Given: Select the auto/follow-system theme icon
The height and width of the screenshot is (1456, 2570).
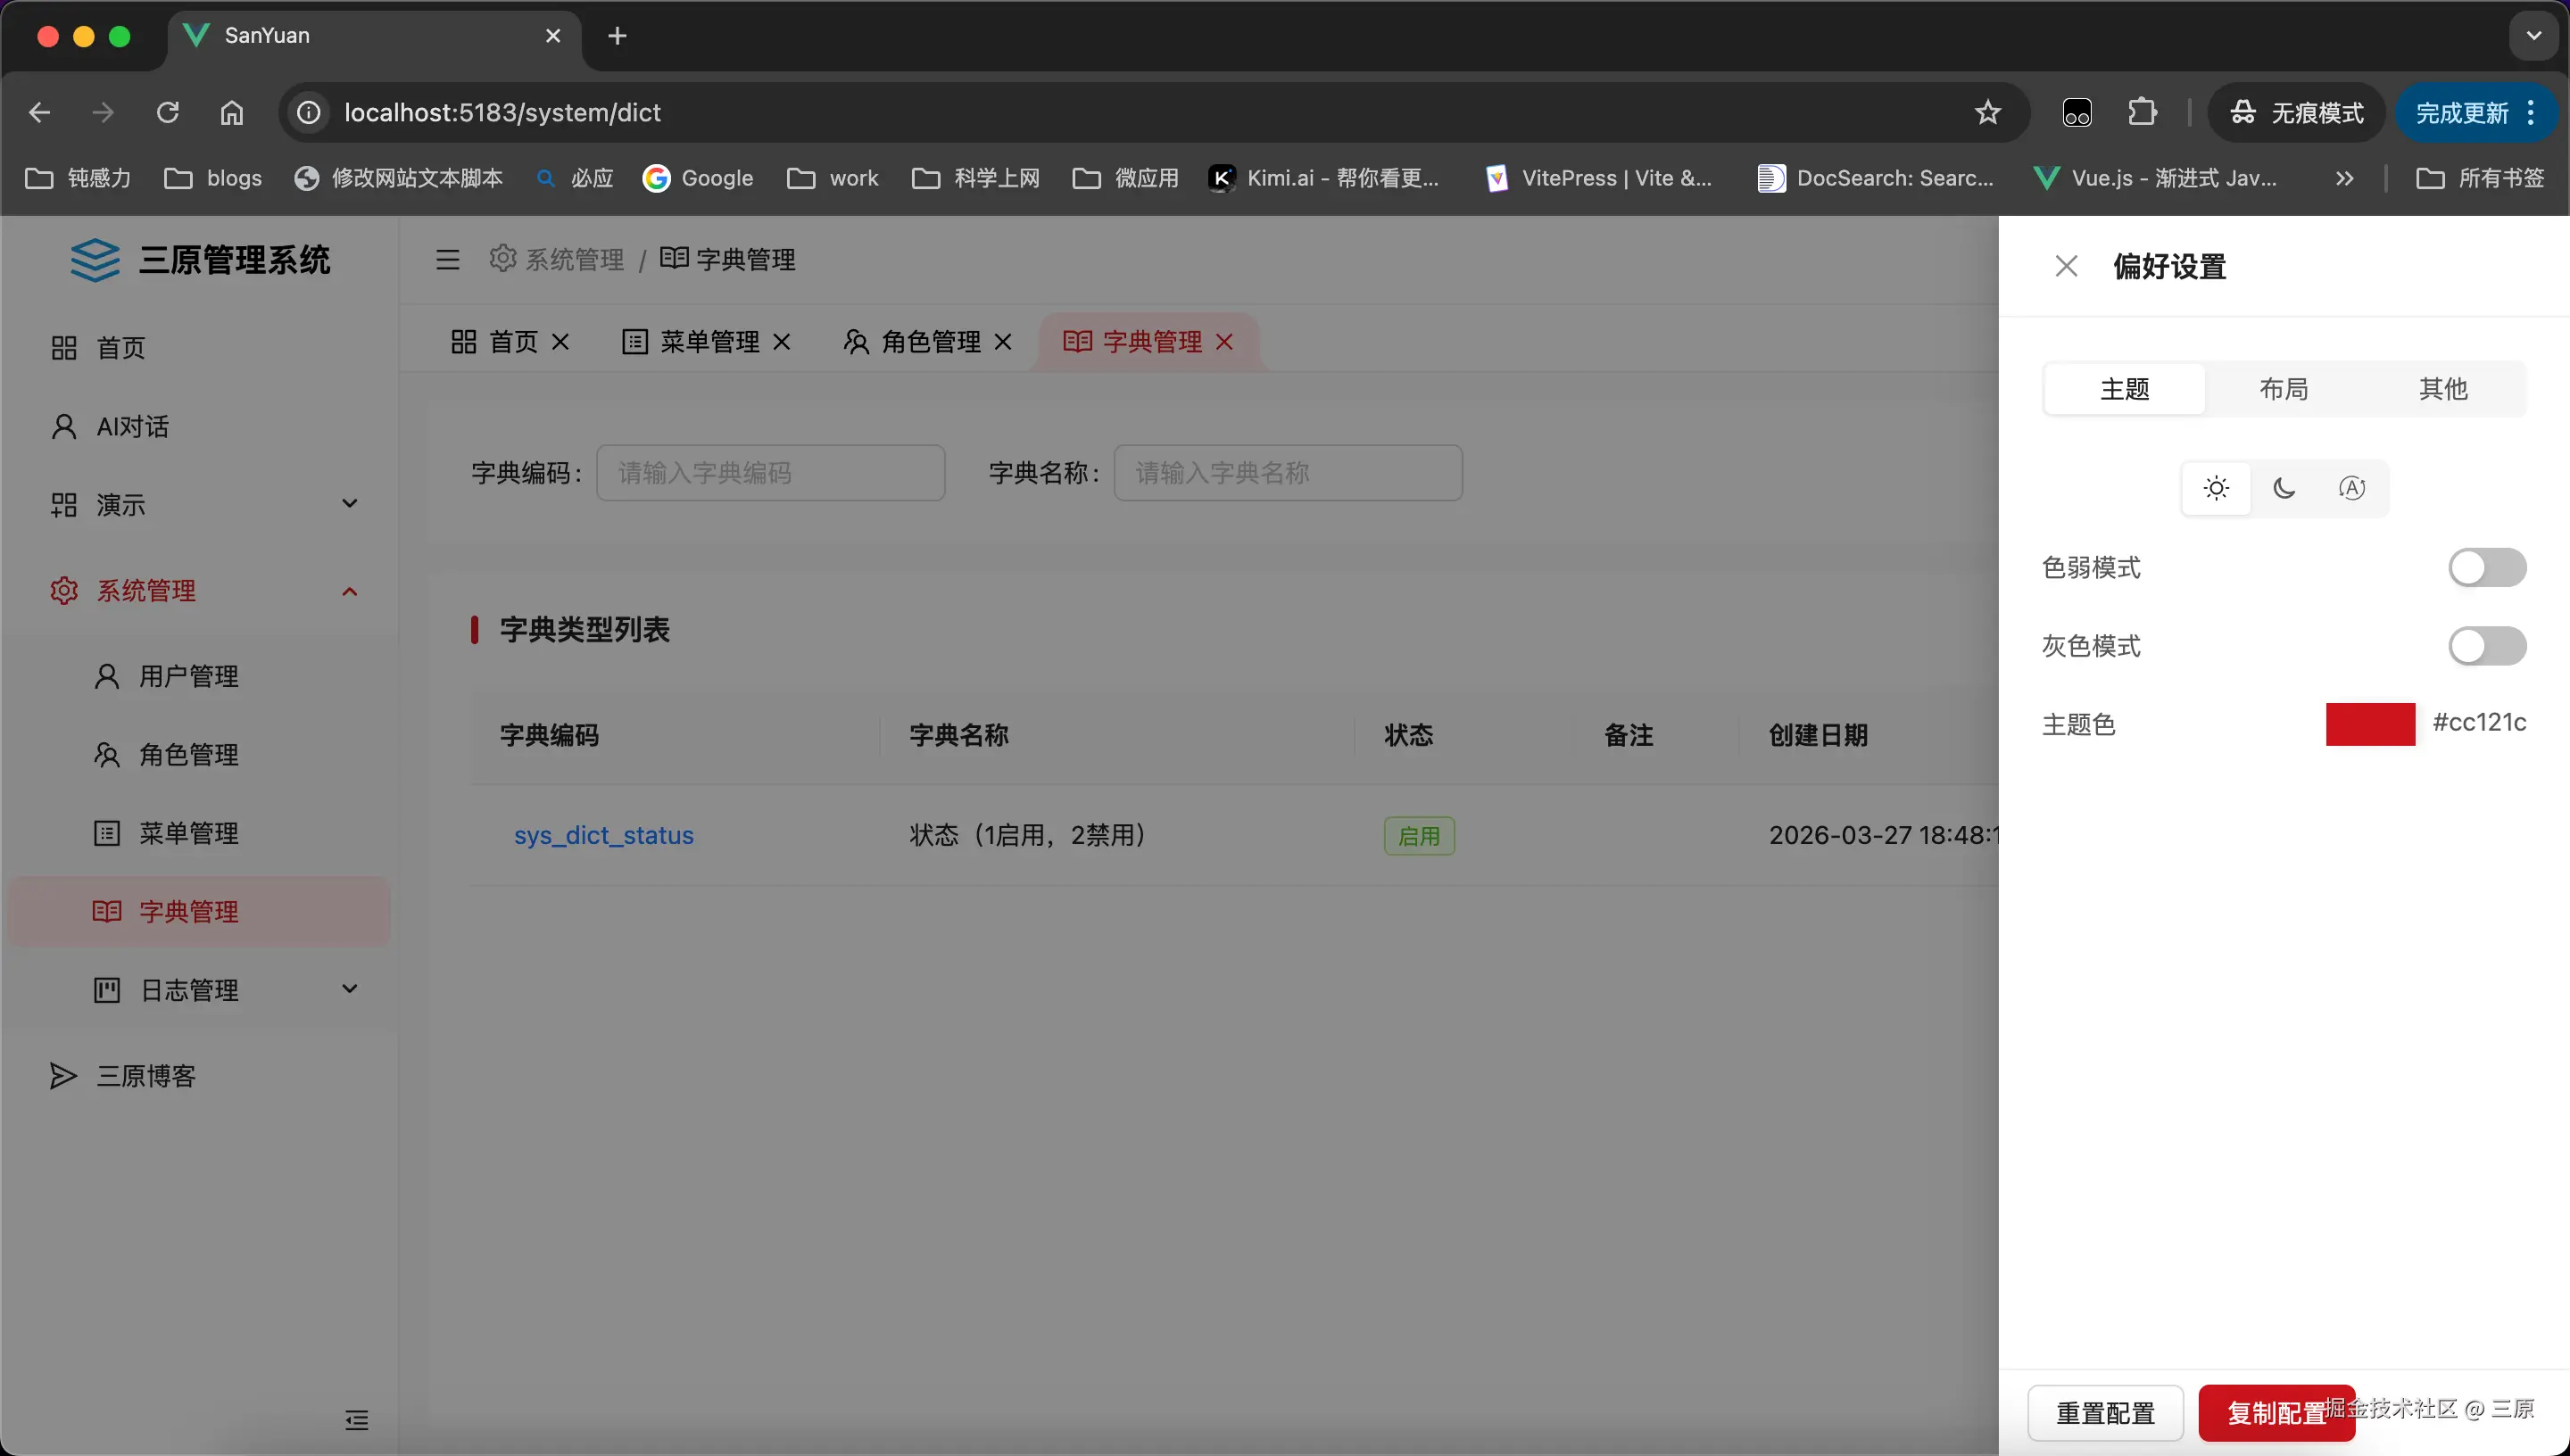Looking at the screenshot, I should [2352, 488].
